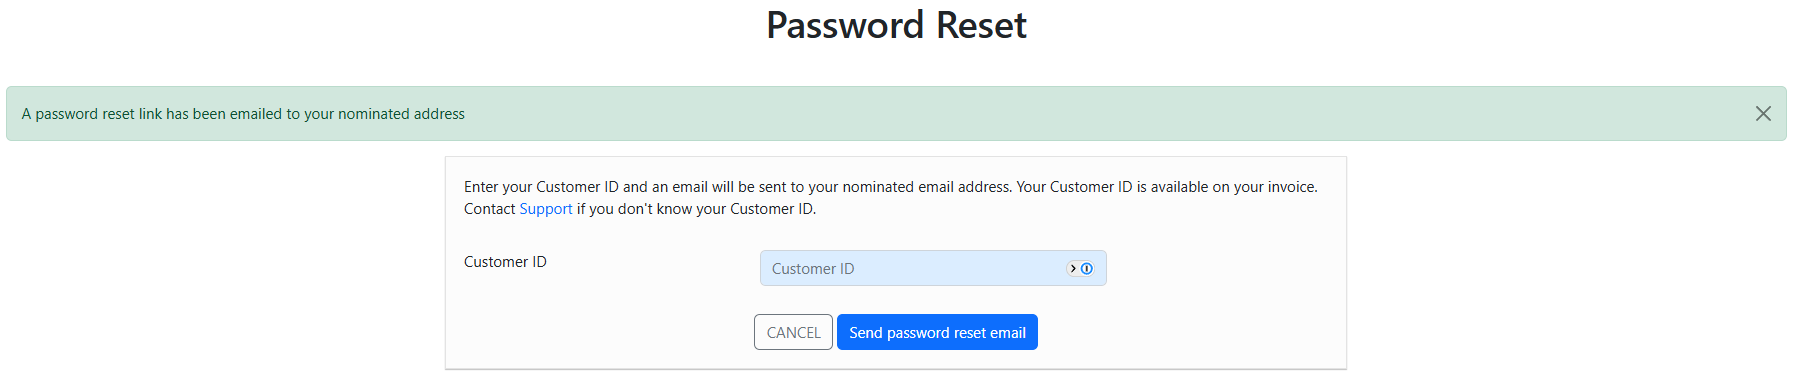
Task: Click the green alert banner background
Action: tap(1100, 114)
